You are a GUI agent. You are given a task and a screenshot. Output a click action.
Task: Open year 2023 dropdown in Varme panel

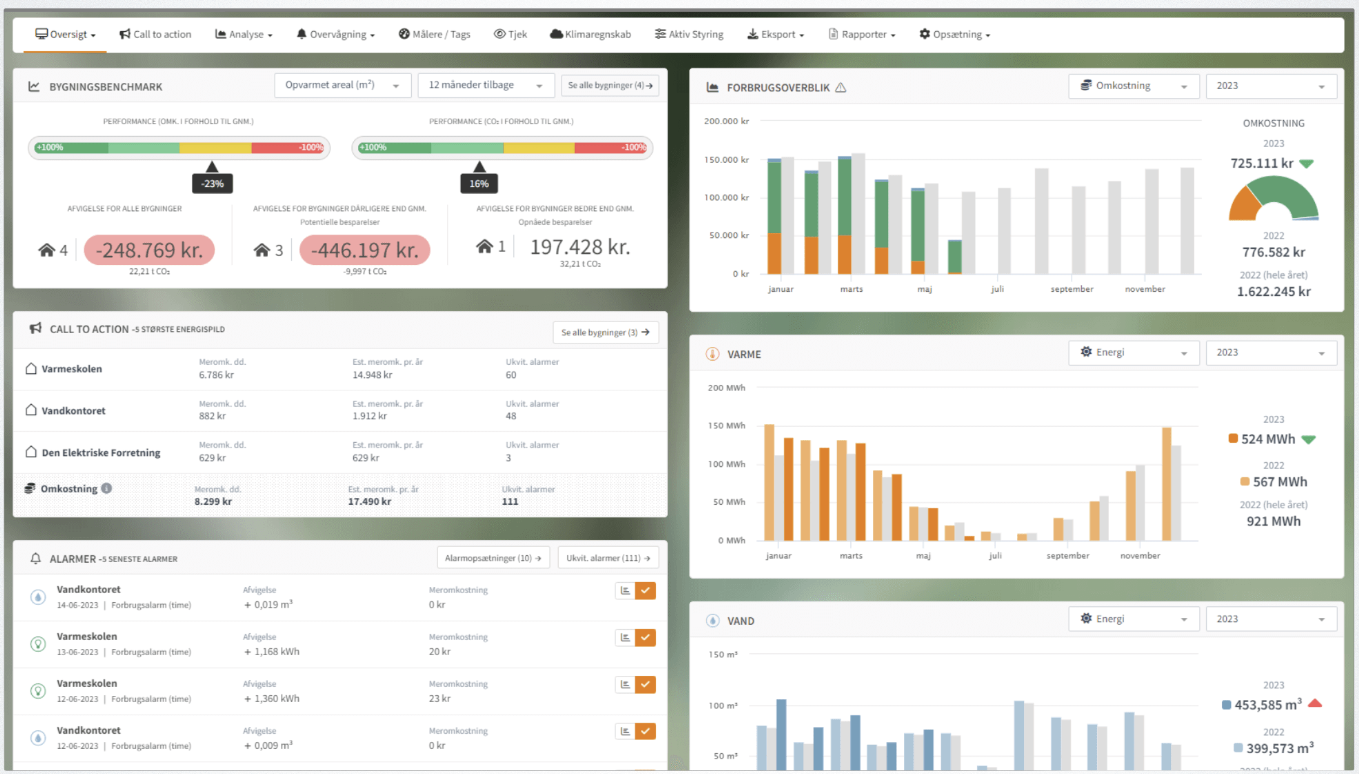(1271, 353)
